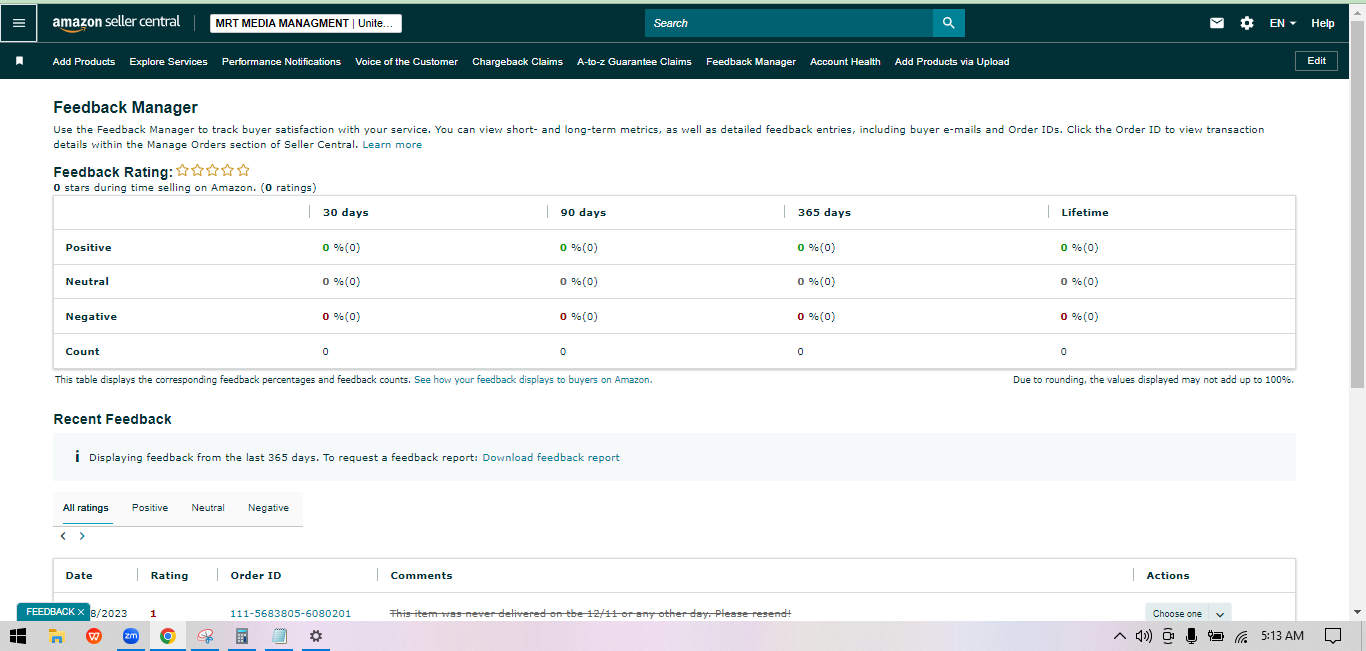The height and width of the screenshot is (651, 1366).
Task: Open the MRT MEDIA MANAGMENT account switcher
Action: 306,23
